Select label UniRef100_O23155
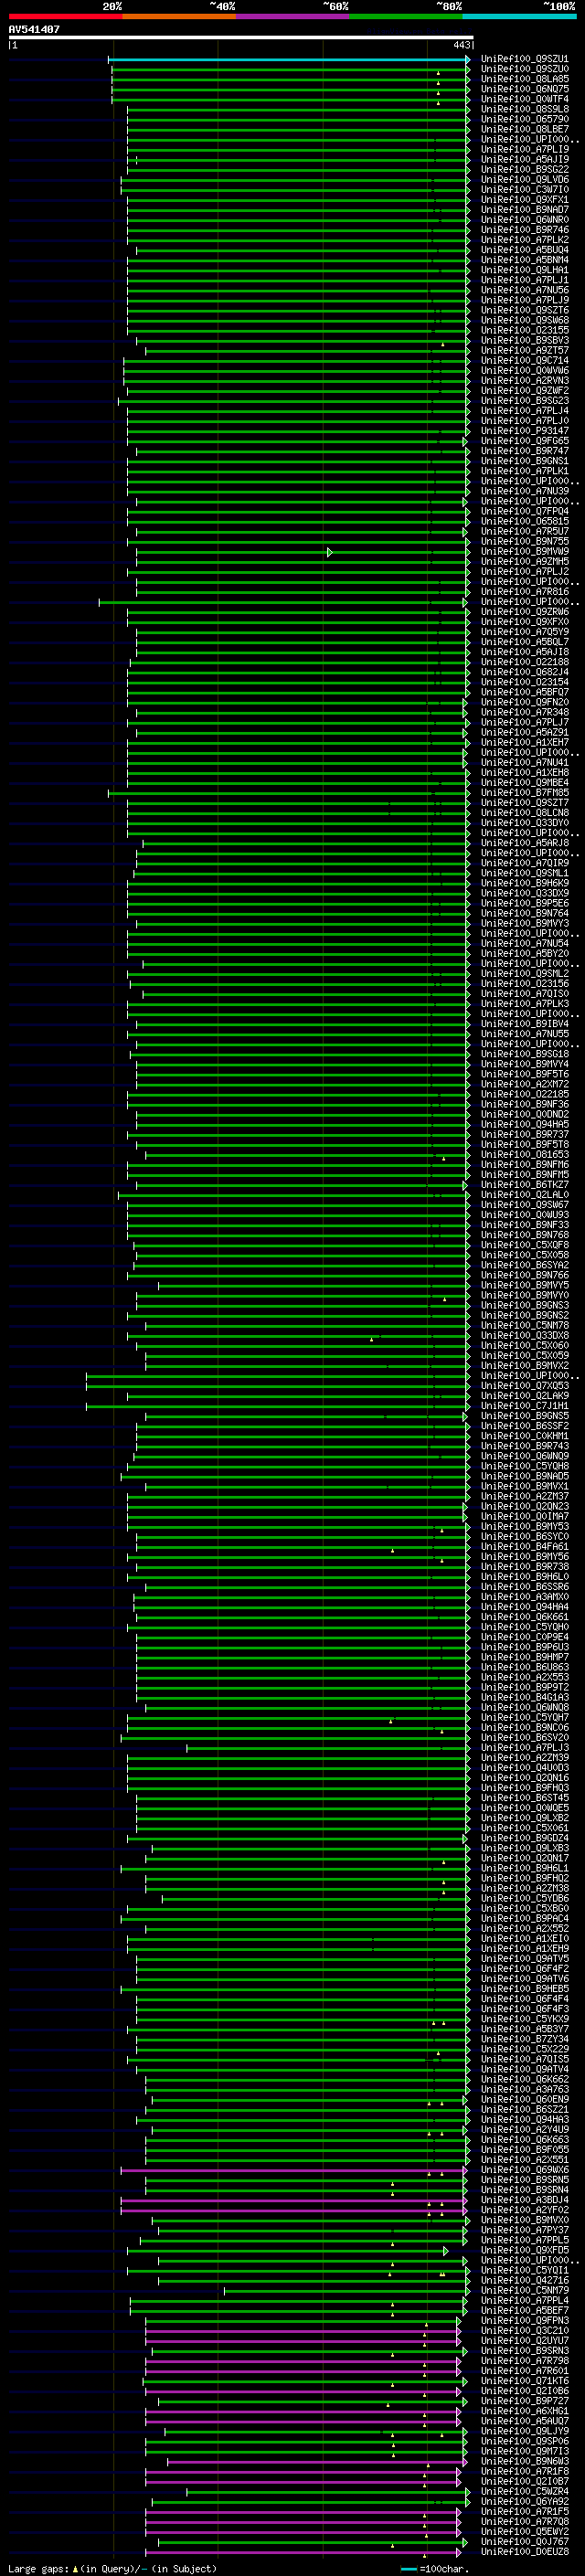Image resolution: width=585 pixels, height=2576 pixels. click(525, 330)
